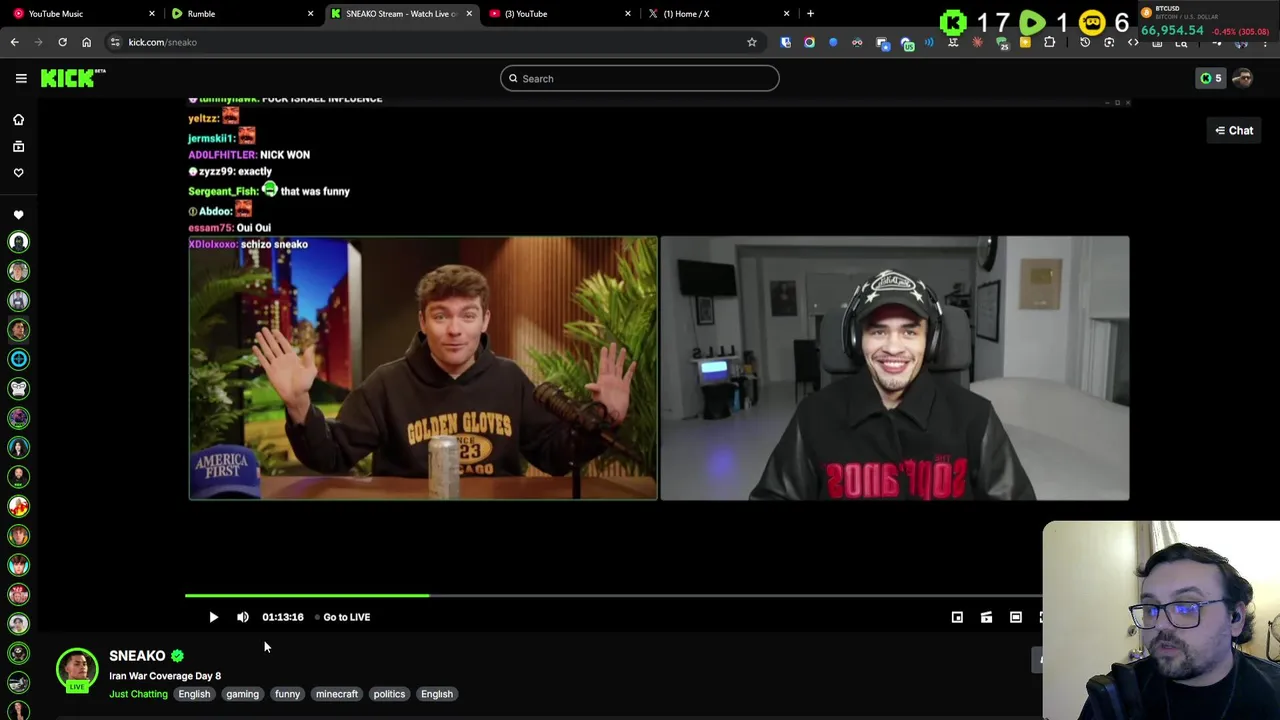
Task: Show the Chat panel
Action: coord(1234,130)
